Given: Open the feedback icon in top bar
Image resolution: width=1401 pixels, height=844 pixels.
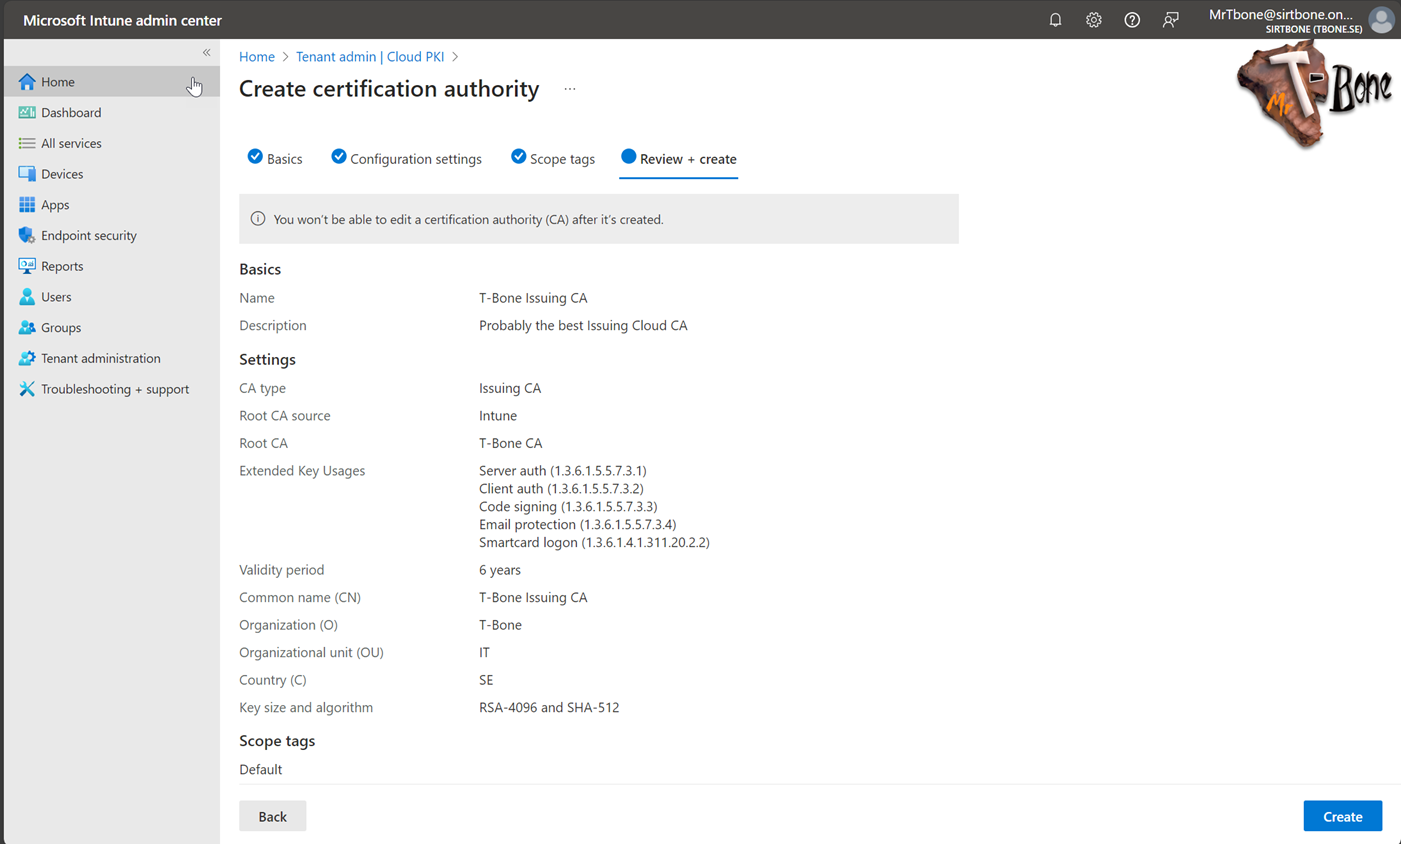Looking at the screenshot, I should 1171,19.
